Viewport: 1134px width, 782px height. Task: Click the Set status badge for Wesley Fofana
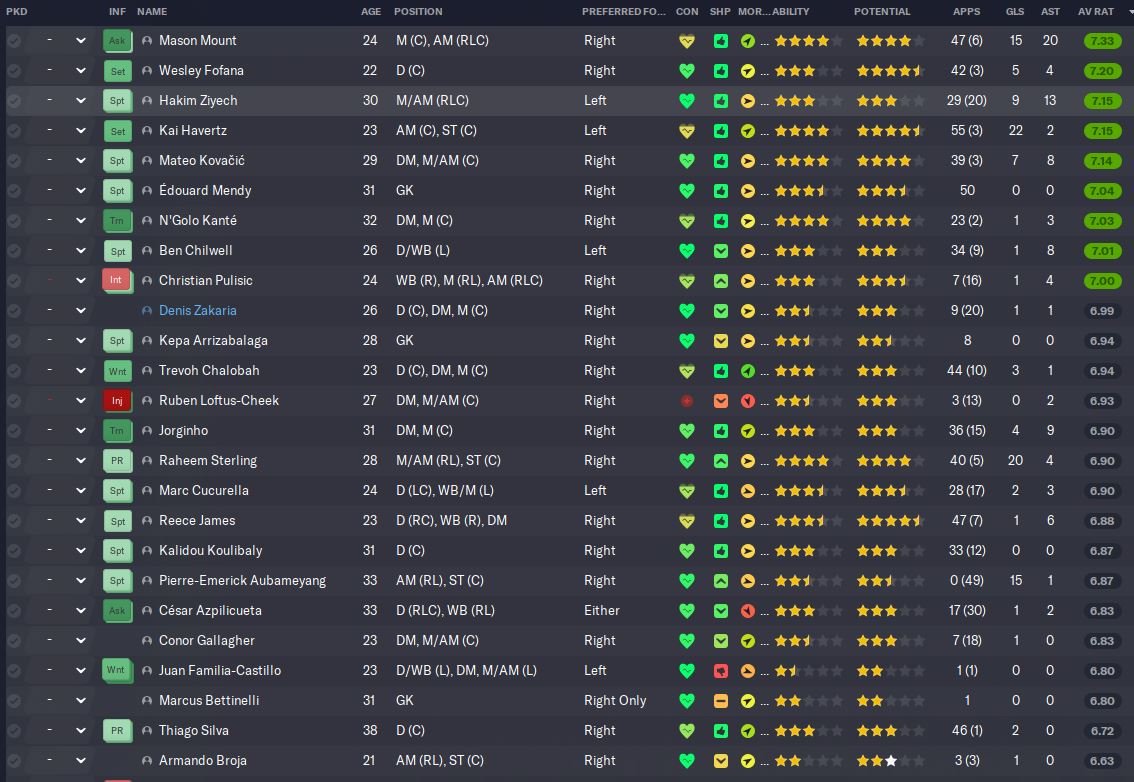(x=117, y=71)
